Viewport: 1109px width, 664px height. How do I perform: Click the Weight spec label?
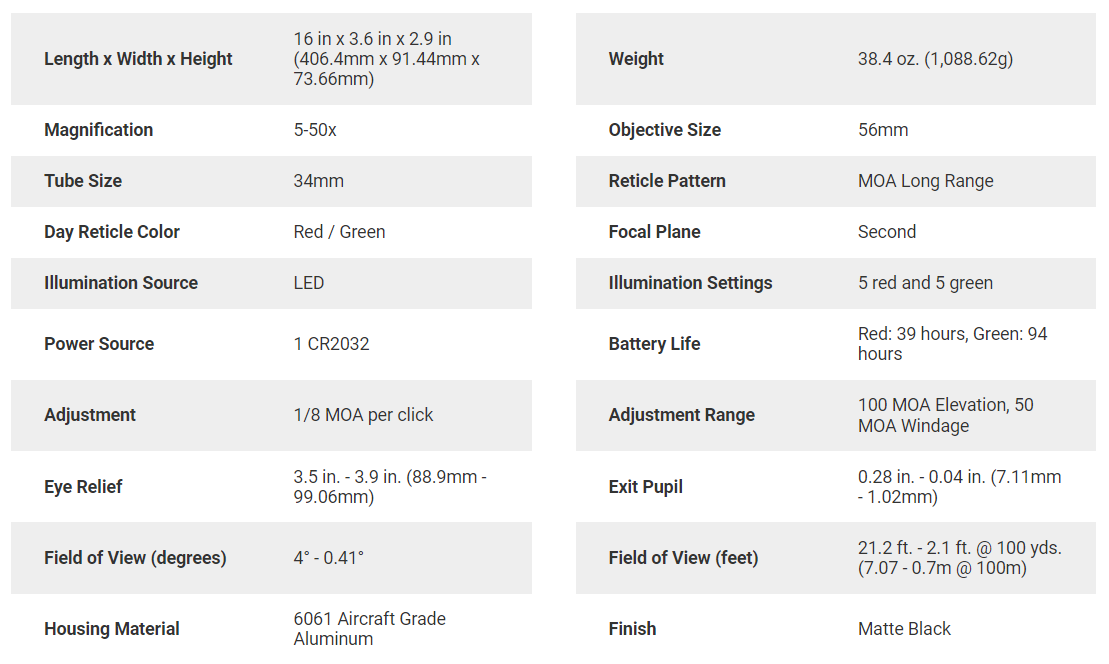pos(636,59)
